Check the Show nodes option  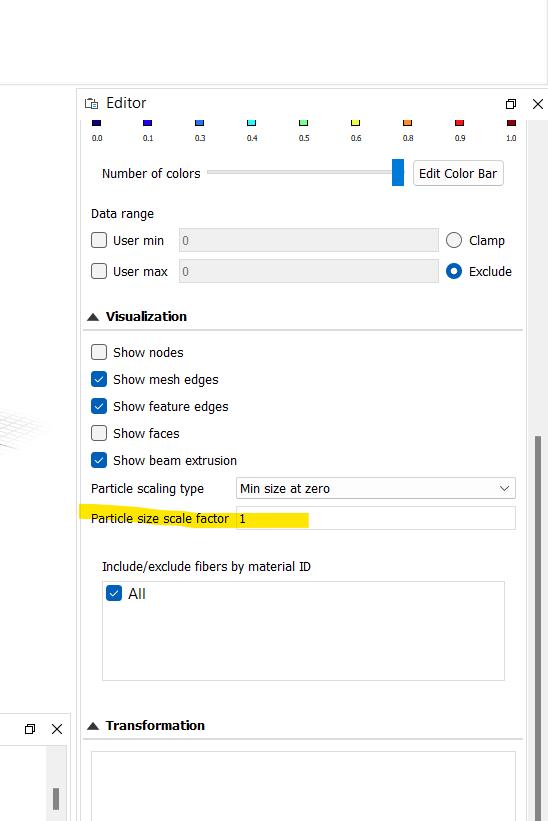click(x=99, y=352)
